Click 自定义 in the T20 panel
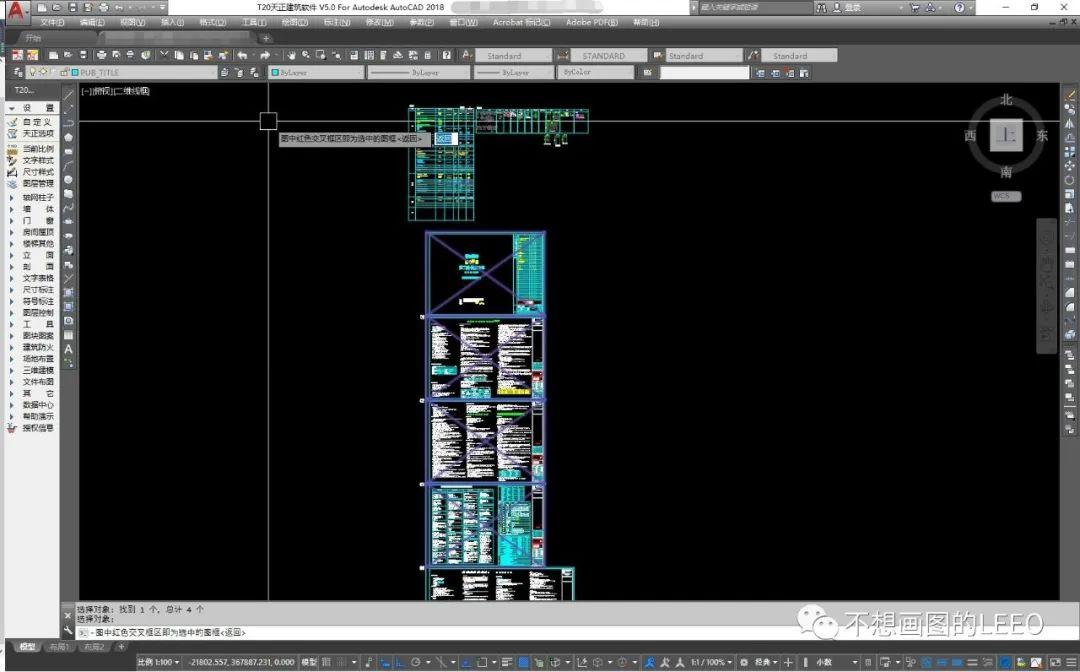The image size is (1080, 672). coord(37,122)
